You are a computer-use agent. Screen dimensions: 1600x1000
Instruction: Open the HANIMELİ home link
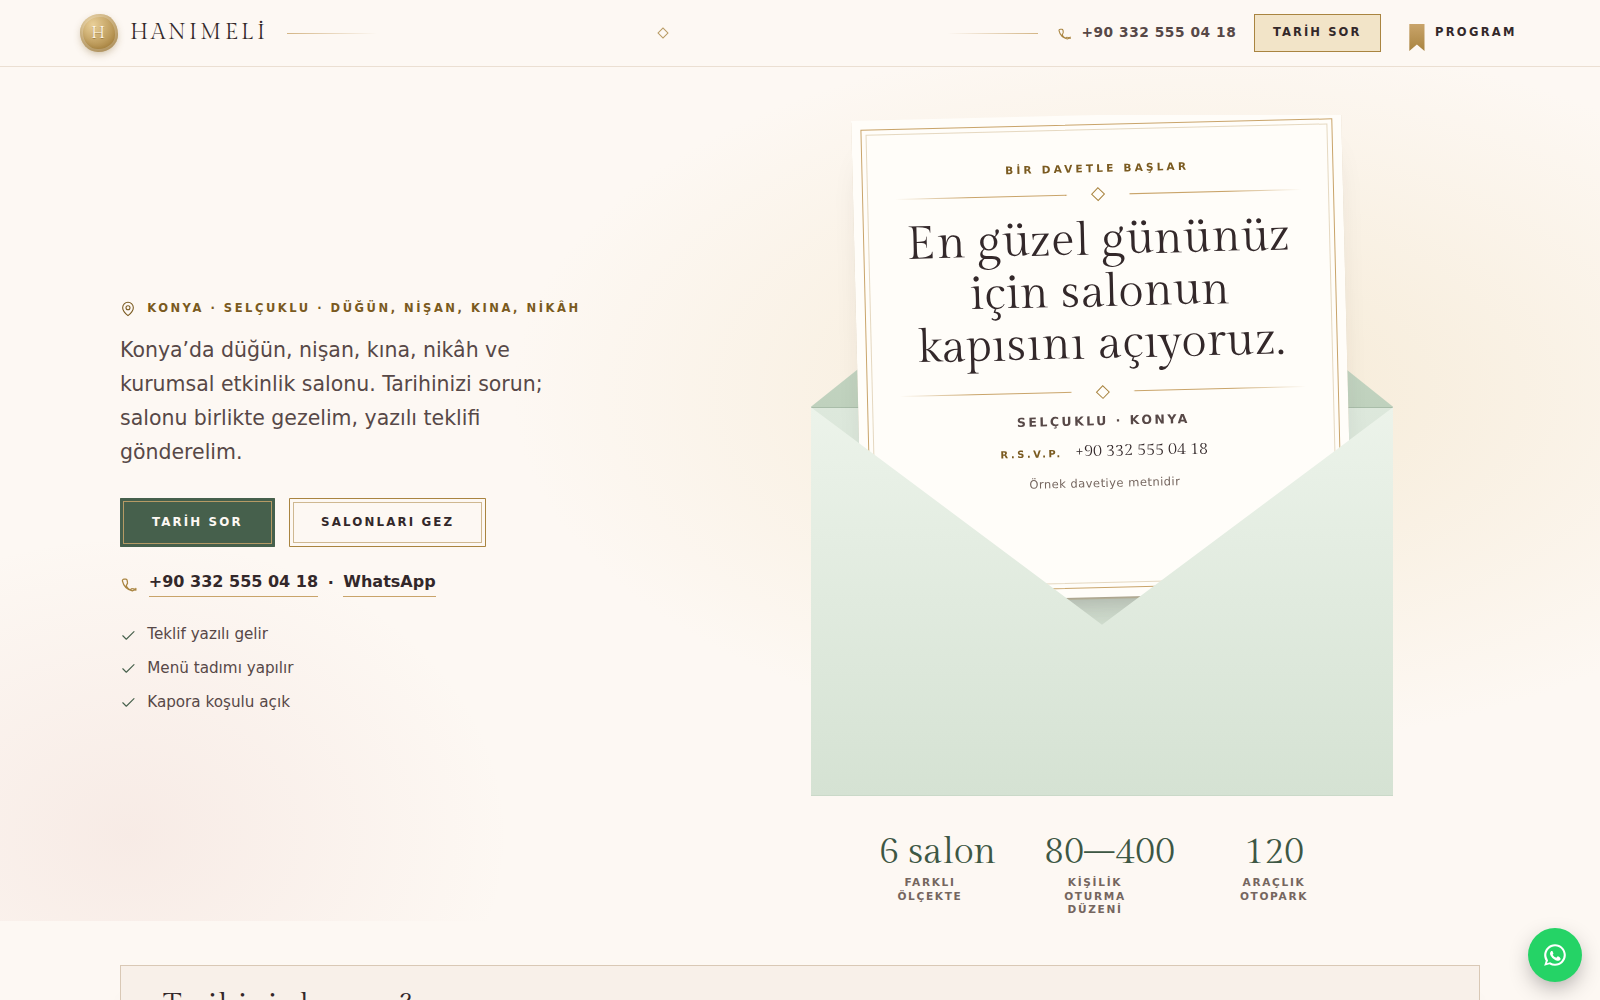173,32
